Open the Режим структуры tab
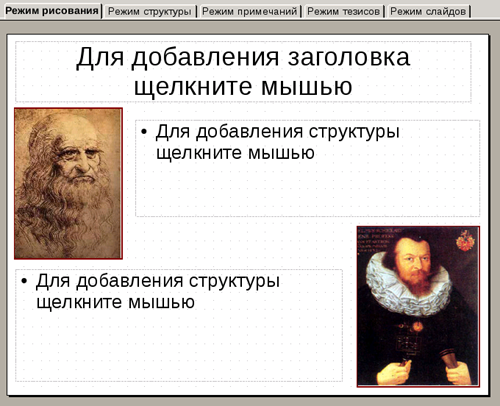 click(150, 12)
